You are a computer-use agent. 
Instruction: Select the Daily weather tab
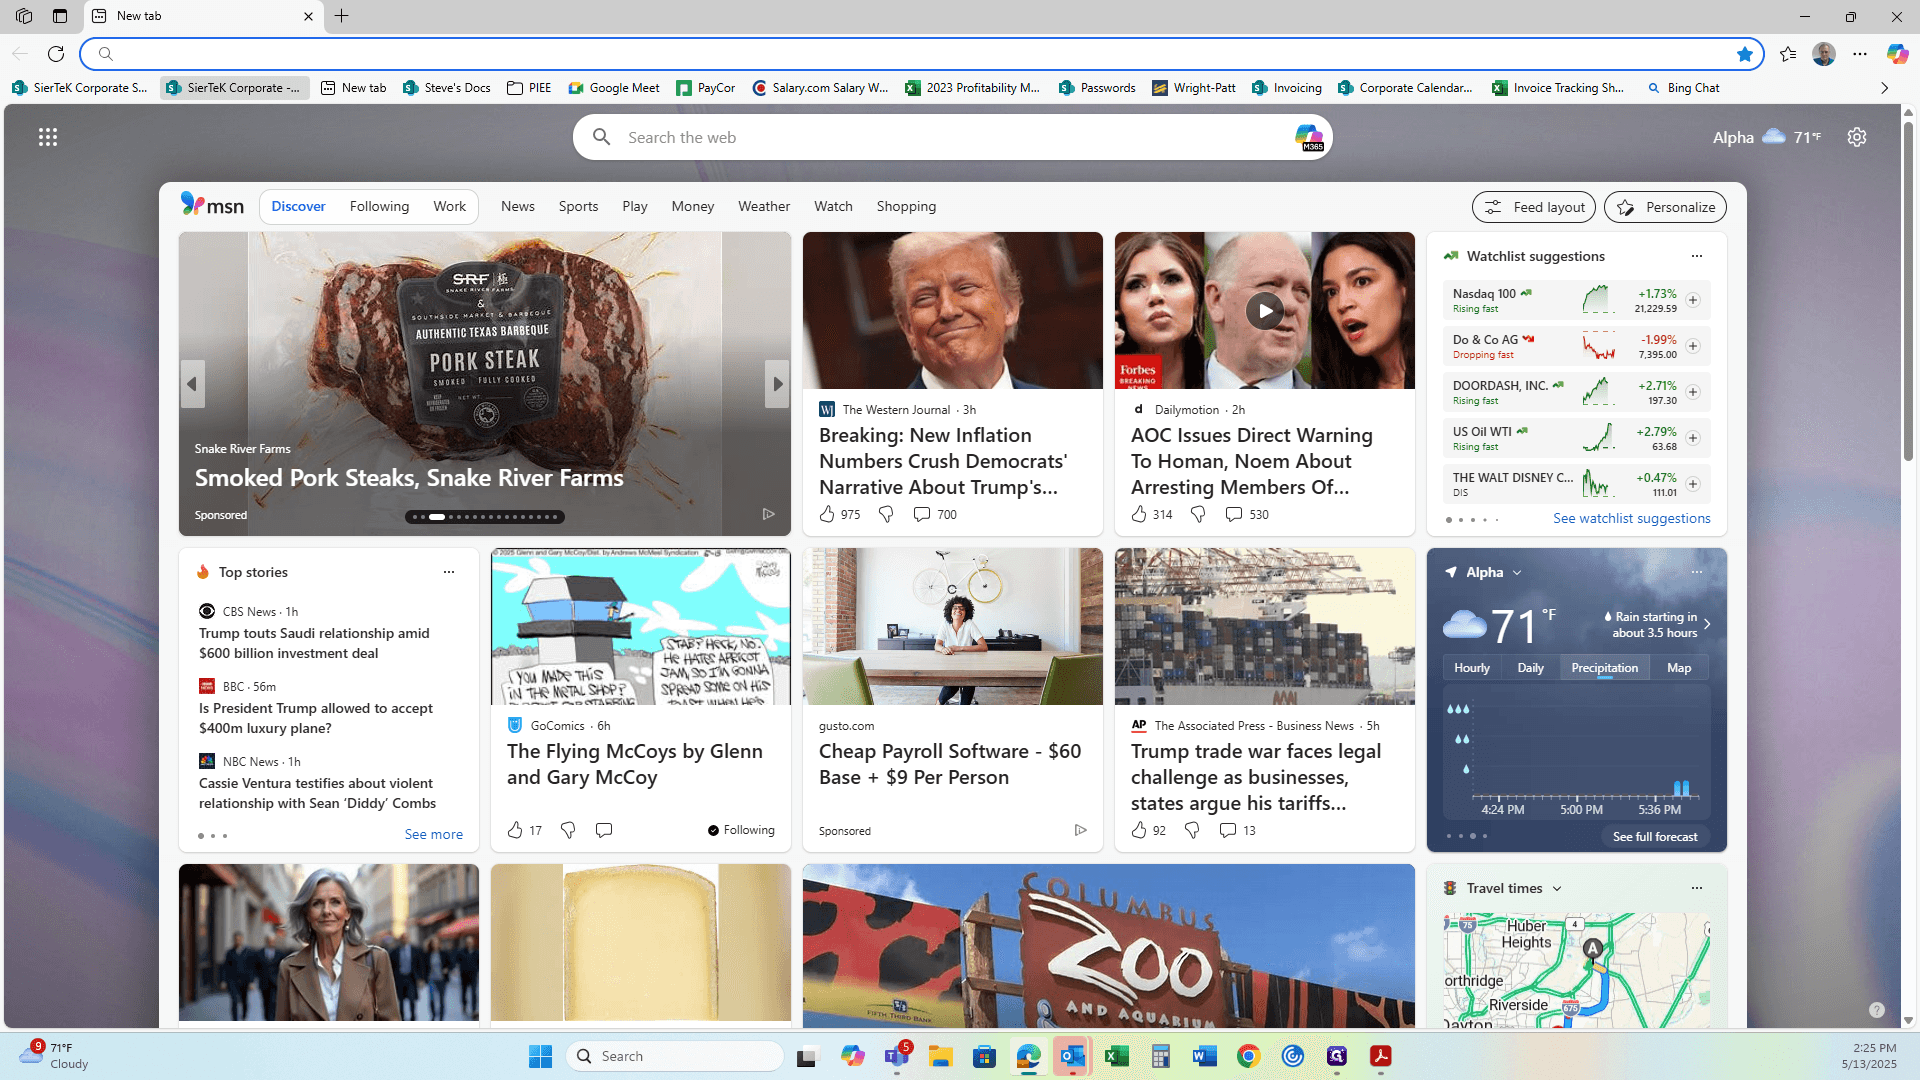click(x=1530, y=668)
